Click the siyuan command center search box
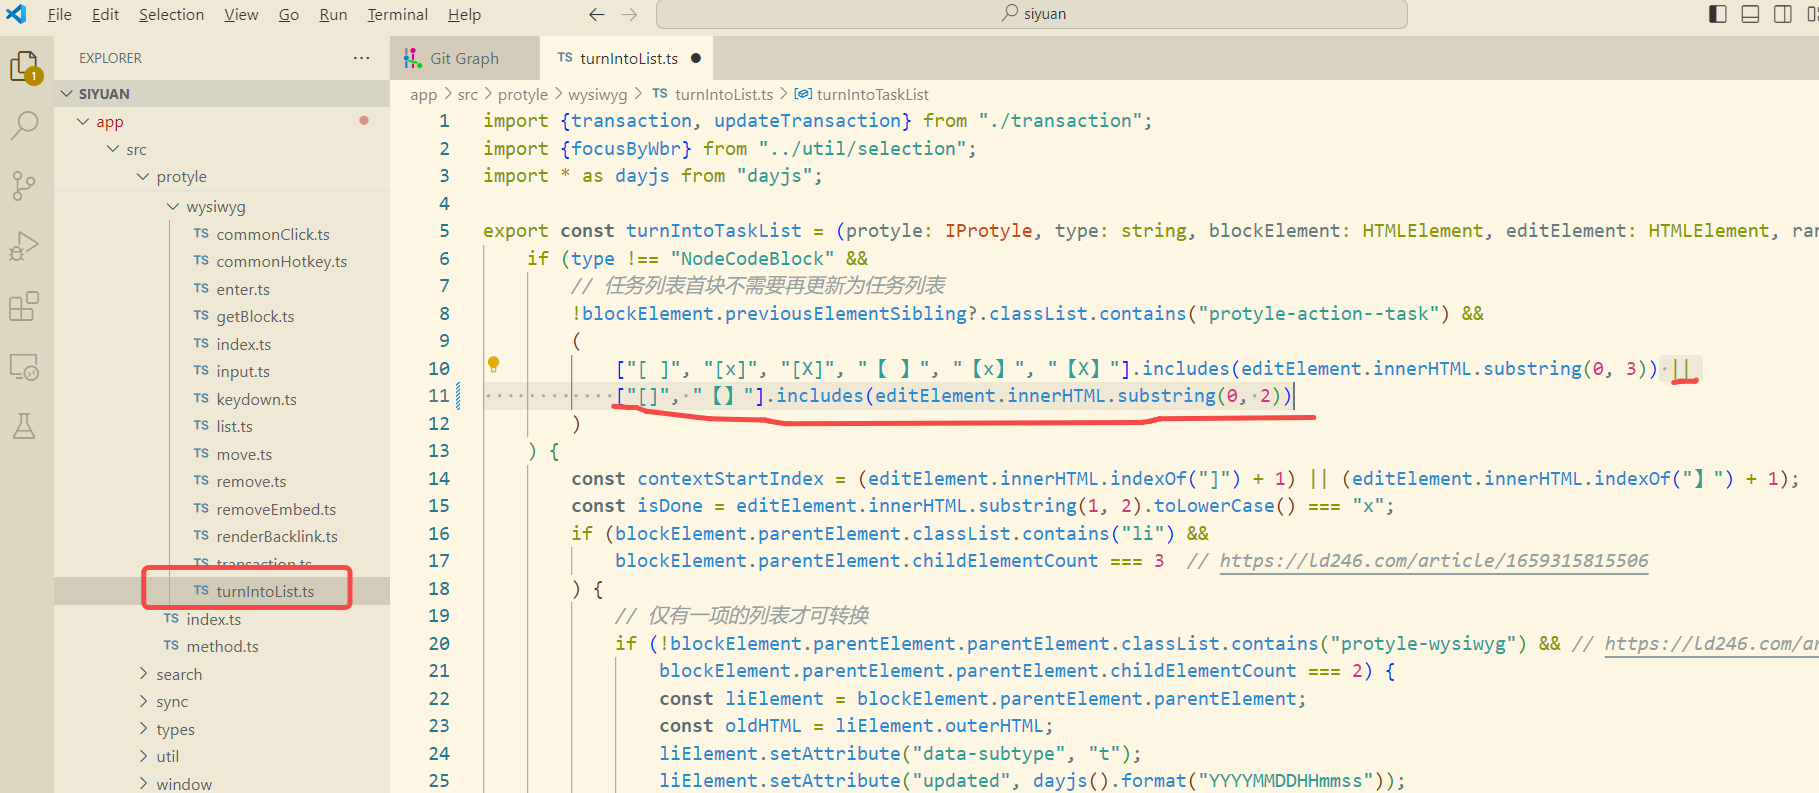This screenshot has width=1819, height=793. pos(1031,14)
